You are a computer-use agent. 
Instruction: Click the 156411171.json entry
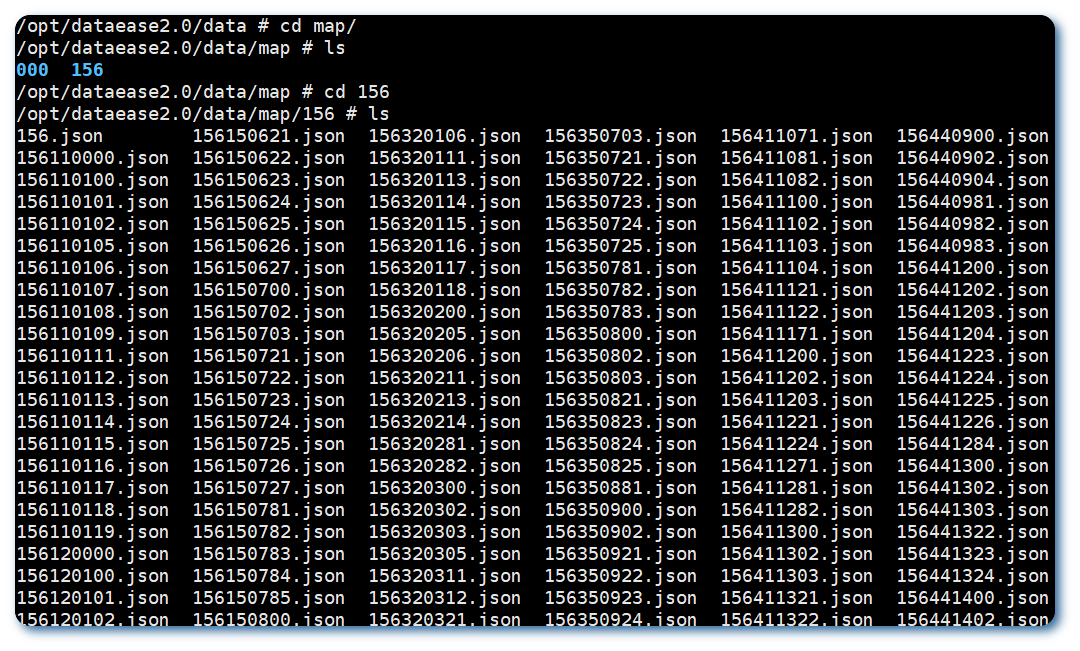pyautogui.click(x=797, y=335)
